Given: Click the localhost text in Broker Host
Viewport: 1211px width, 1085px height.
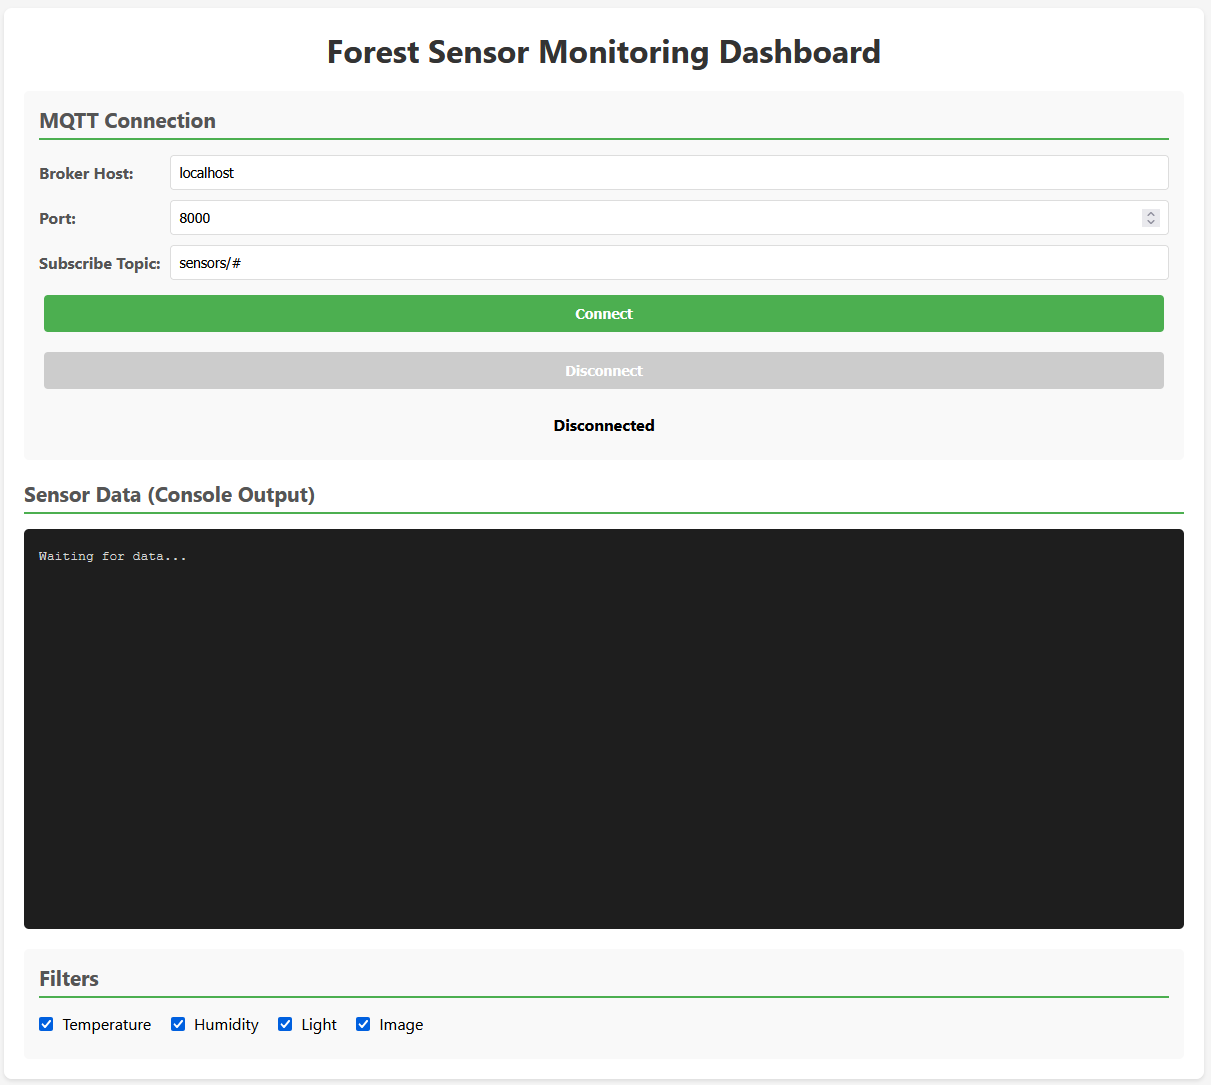Looking at the screenshot, I should (206, 172).
